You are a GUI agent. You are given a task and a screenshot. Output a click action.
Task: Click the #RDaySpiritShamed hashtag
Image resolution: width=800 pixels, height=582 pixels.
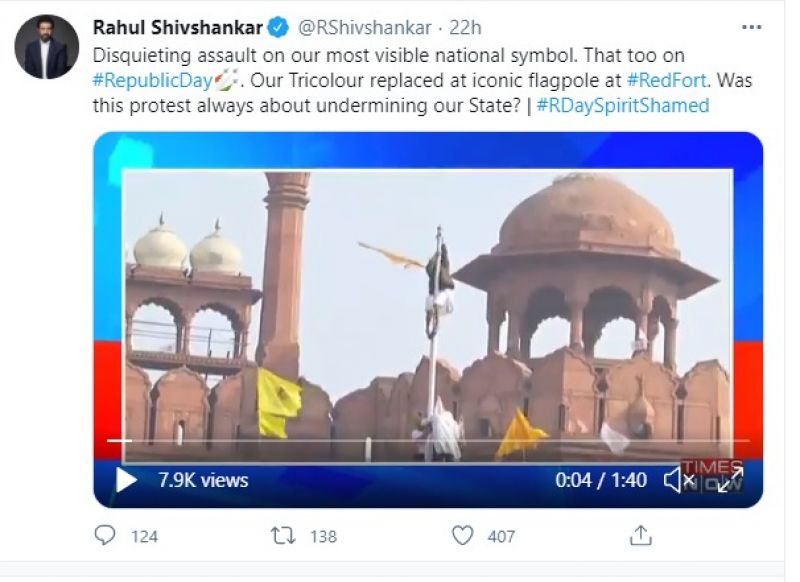pyautogui.click(x=622, y=104)
